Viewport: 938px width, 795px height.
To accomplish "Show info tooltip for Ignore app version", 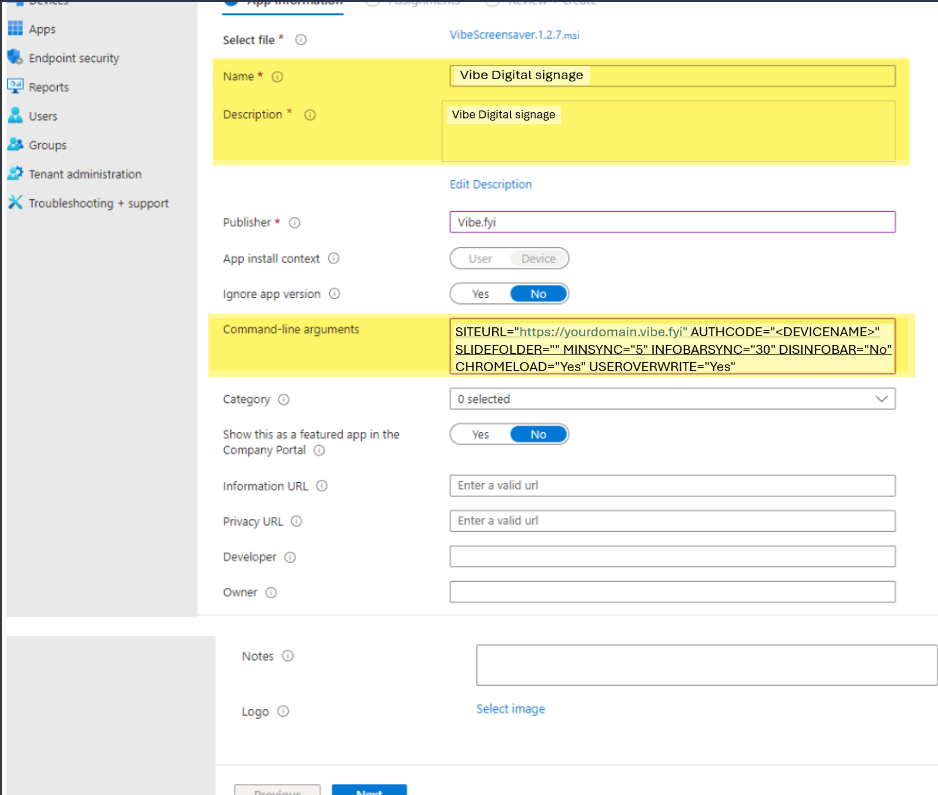I will coord(334,294).
